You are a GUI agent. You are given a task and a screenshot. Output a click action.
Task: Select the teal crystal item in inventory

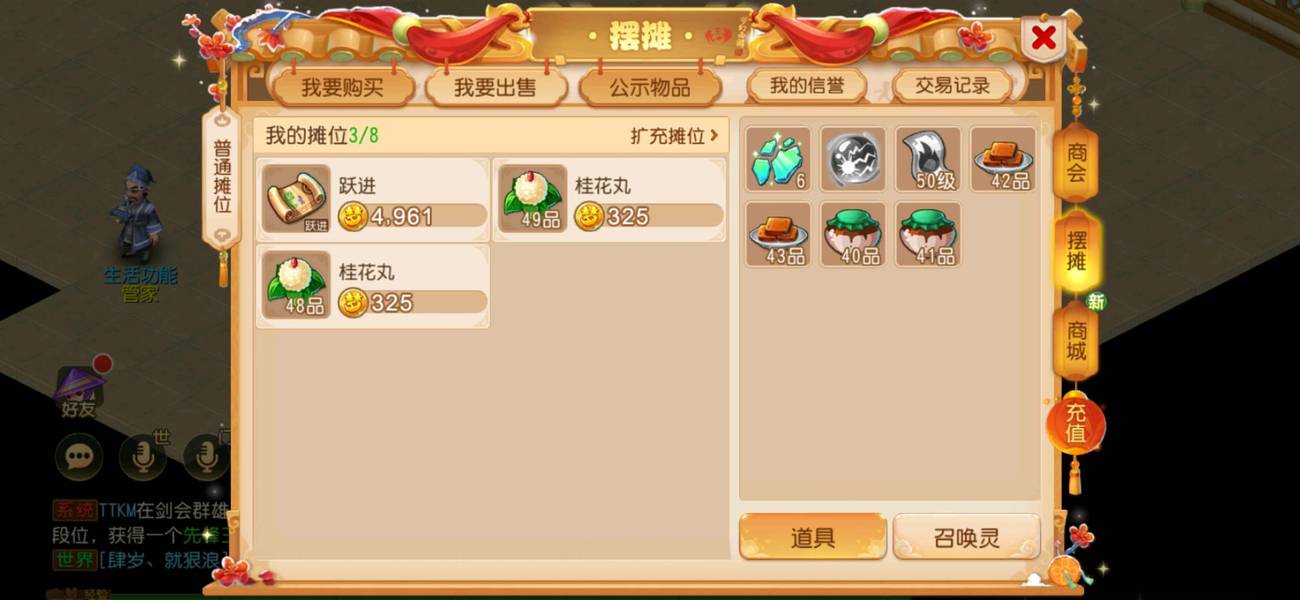pos(778,159)
